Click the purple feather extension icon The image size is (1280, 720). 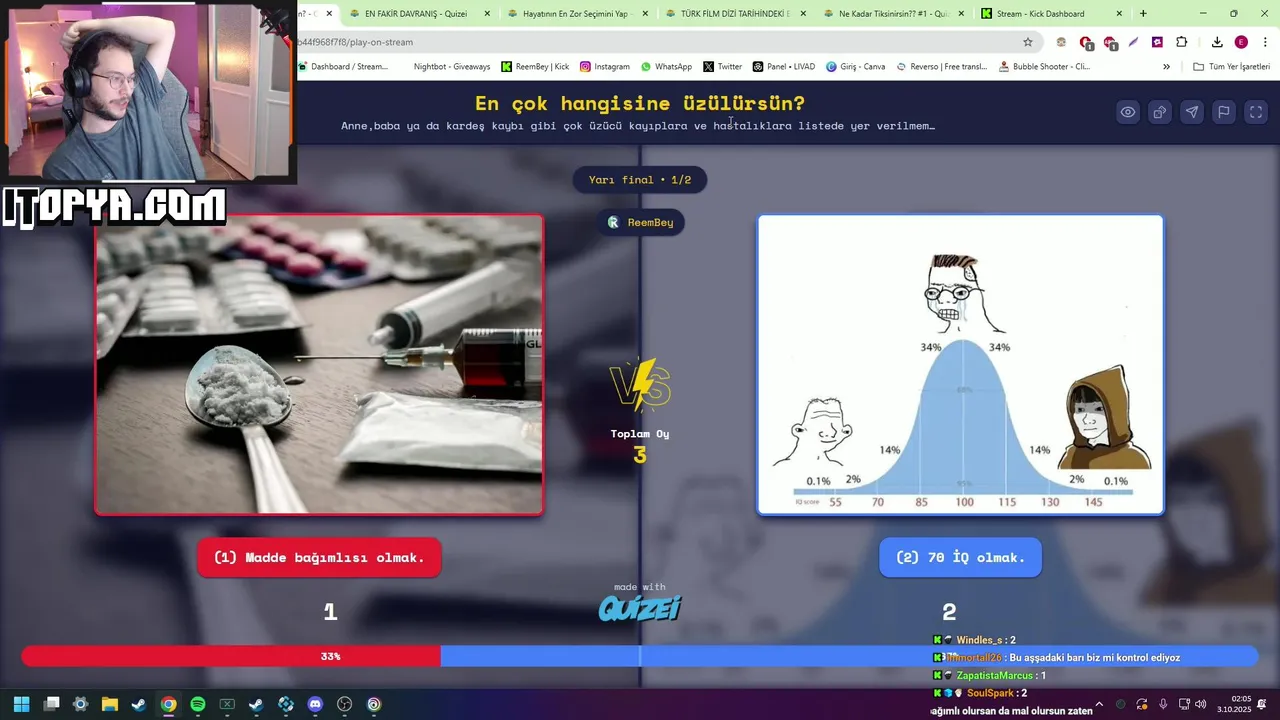click(1133, 42)
